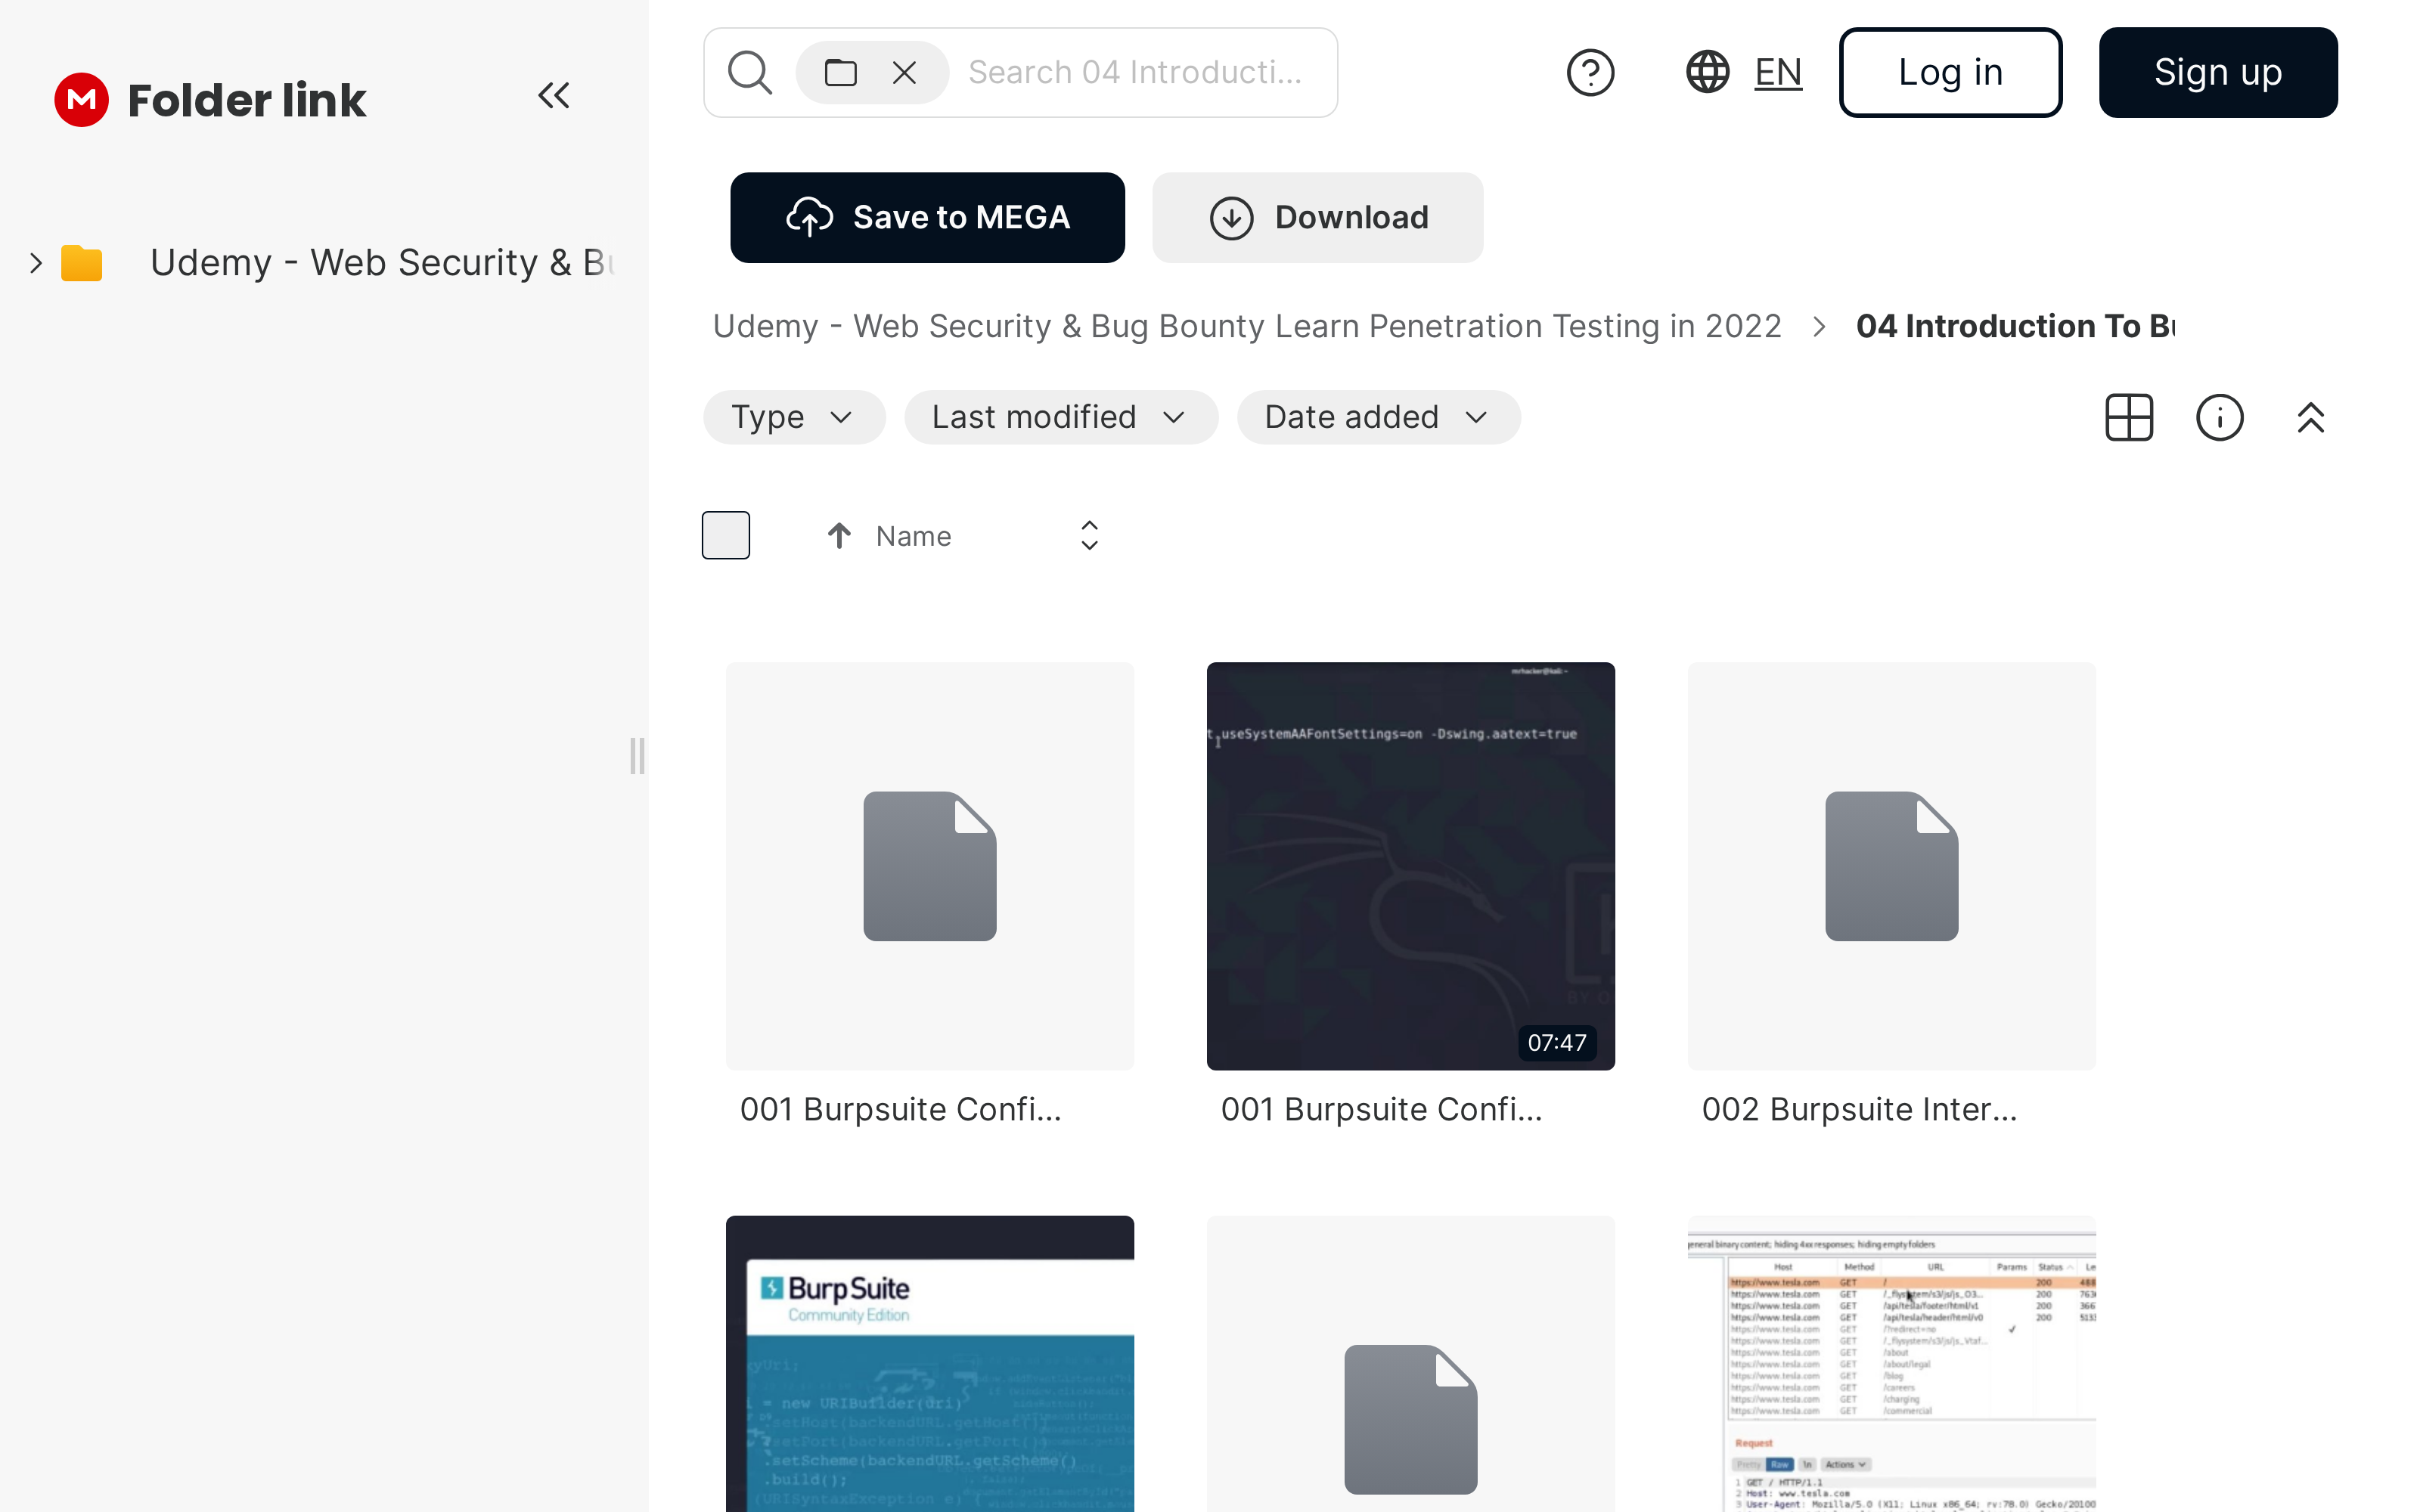Tick the select all files checkbox
The width and height of the screenshot is (2420, 1512).
pos(726,535)
